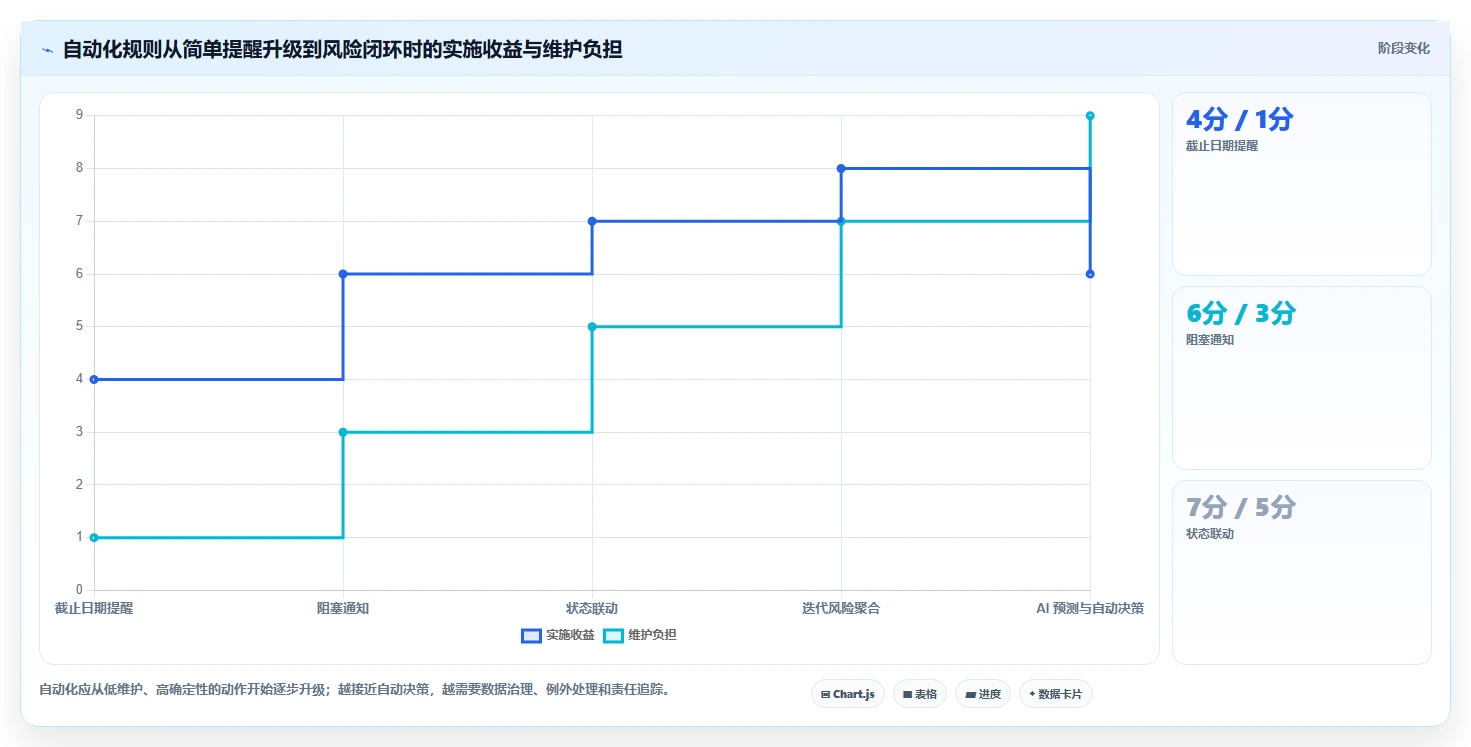Viewport: 1471px width, 747px height.
Task: Click the y-axis value 5 label
Action: click(x=79, y=326)
